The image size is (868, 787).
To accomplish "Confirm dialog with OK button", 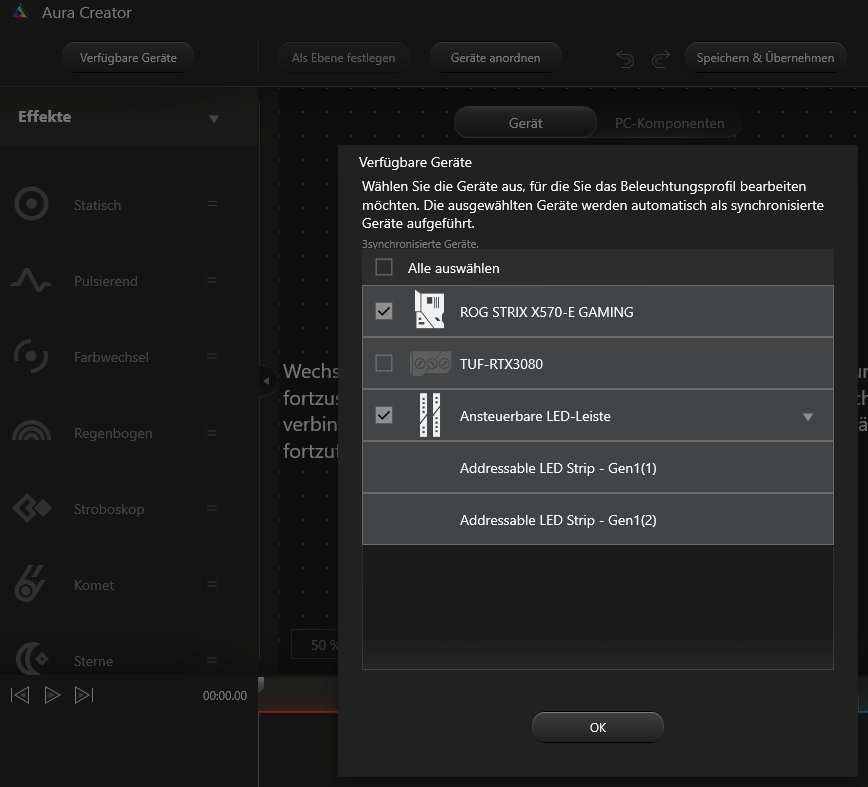I will pos(598,727).
